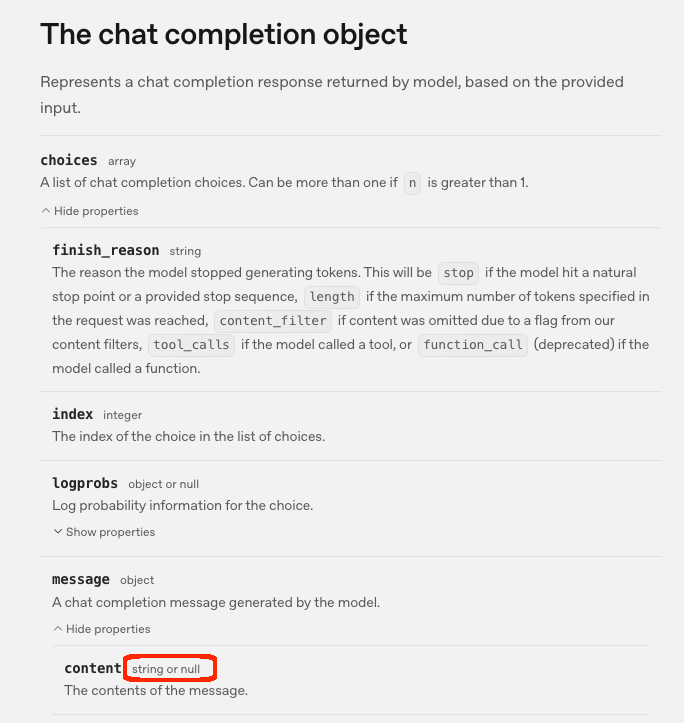The image size is (684, 723).
Task: Collapse choices with Hide properties chevron
Action: click(46, 211)
